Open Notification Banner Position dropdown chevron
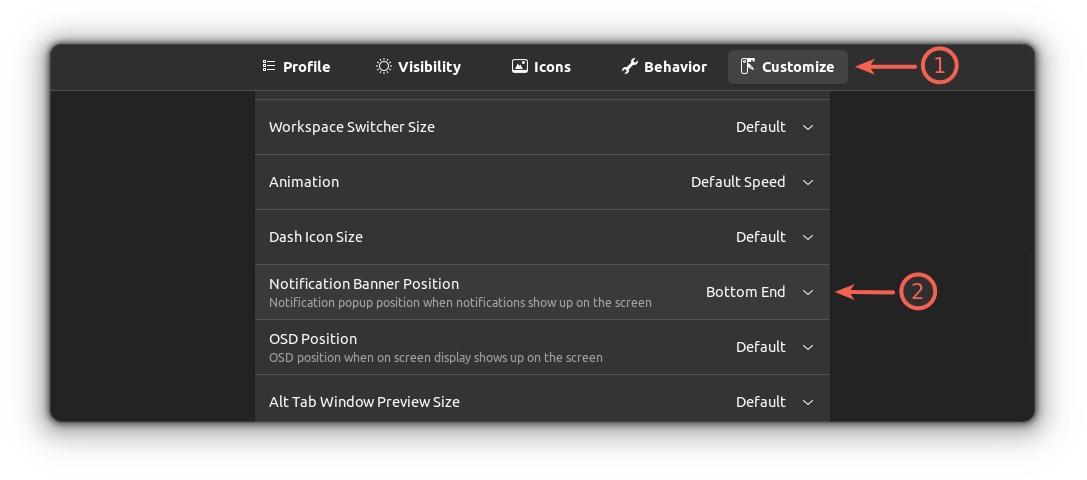Viewport: 1087px width, 480px height. click(808, 292)
